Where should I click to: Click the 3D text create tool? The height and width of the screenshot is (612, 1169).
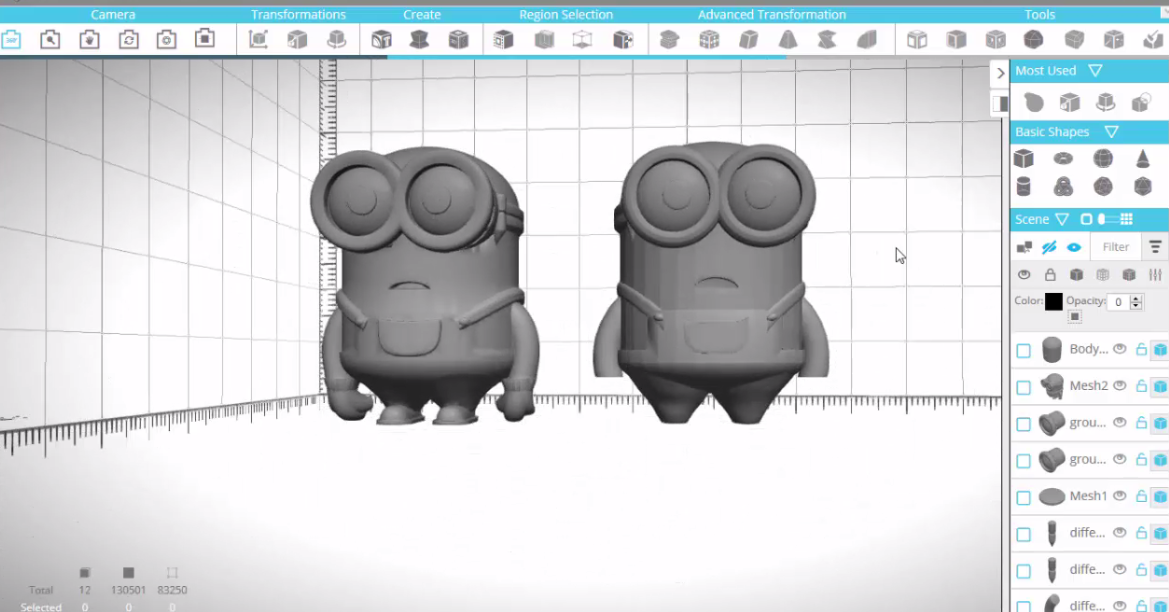(382, 40)
